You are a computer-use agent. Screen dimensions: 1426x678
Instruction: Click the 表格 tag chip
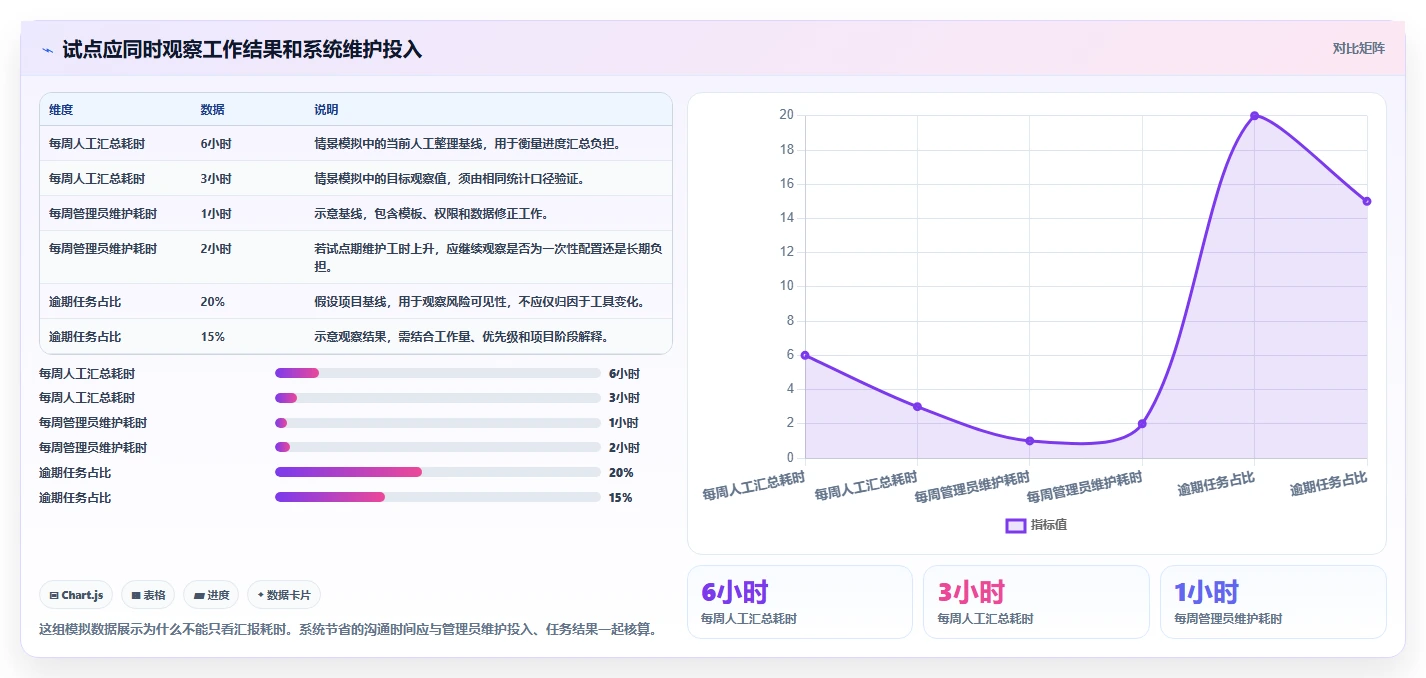[x=148, y=595]
